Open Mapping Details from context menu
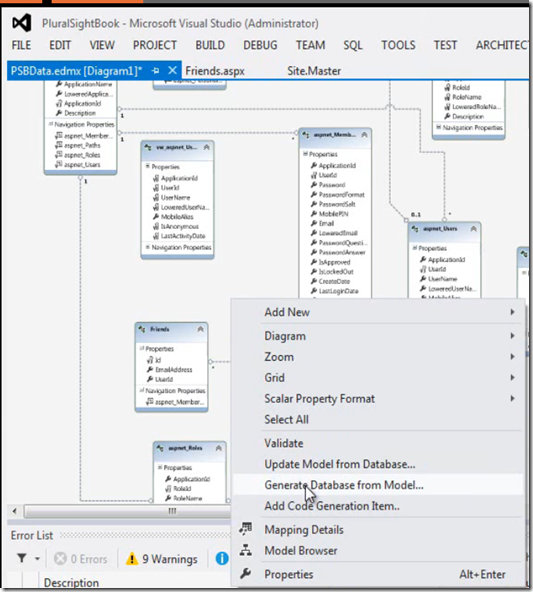This screenshot has width=533, height=592. tap(378, 530)
